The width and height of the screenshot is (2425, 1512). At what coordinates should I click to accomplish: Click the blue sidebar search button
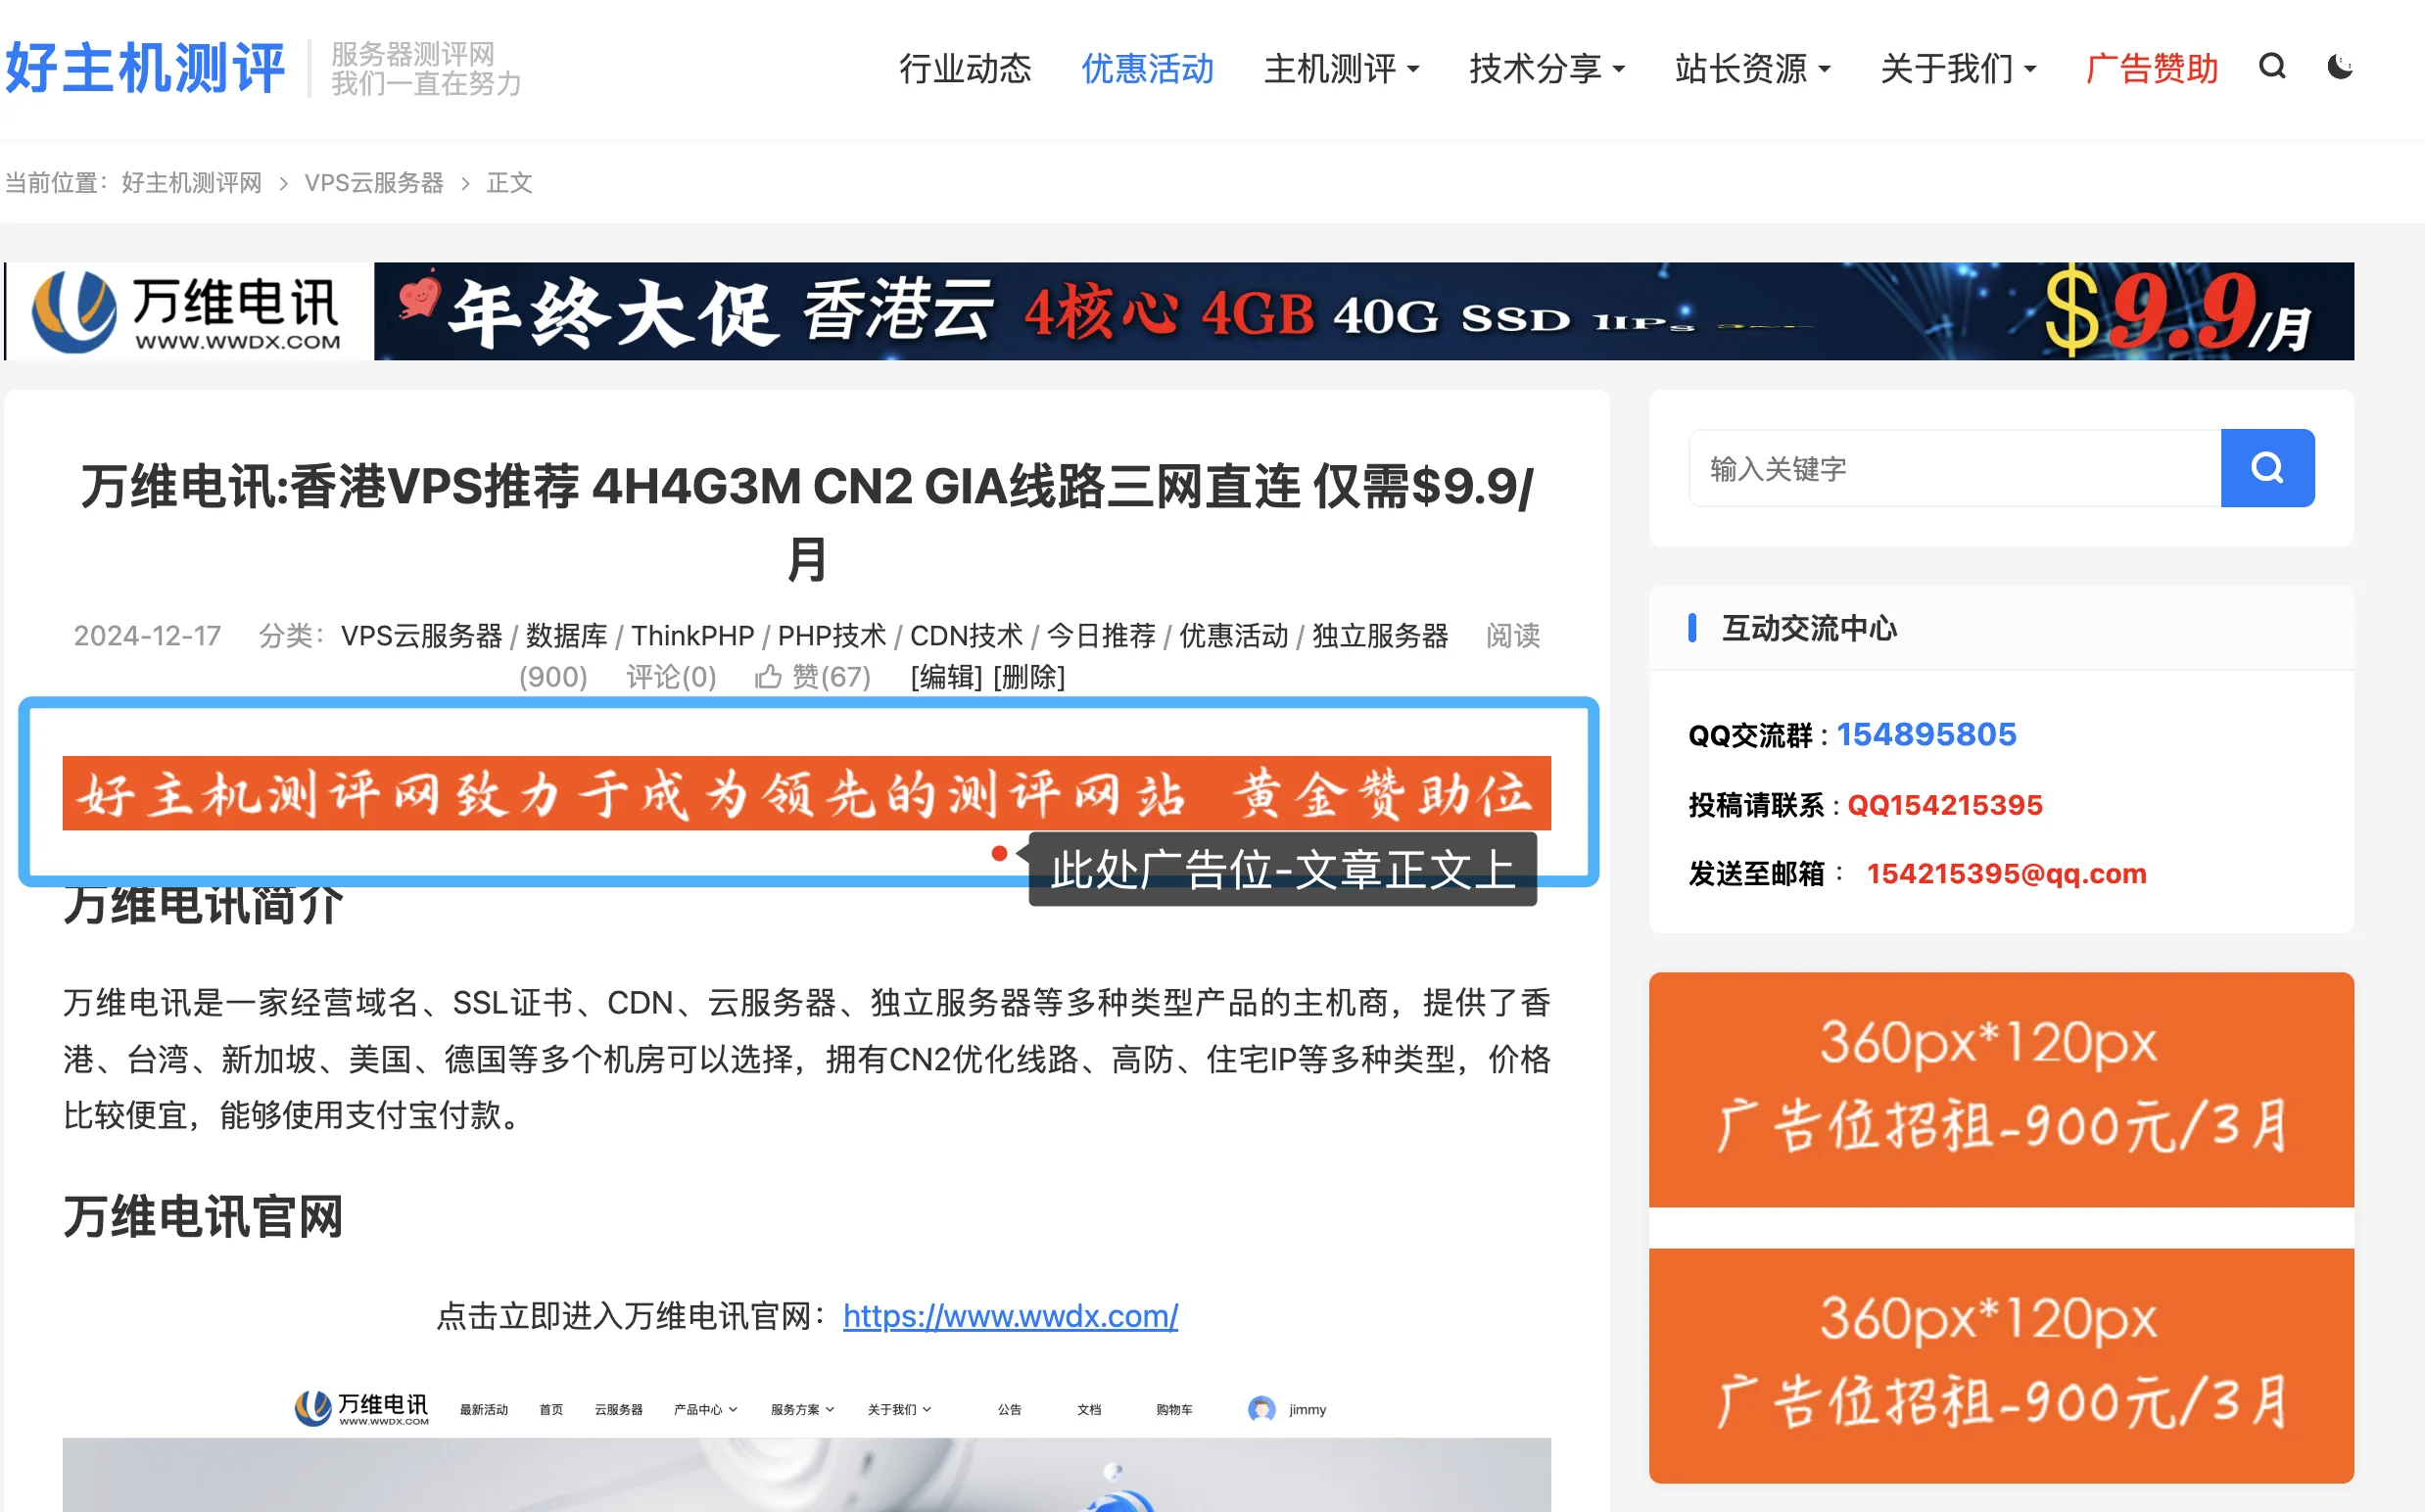pos(2267,468)
